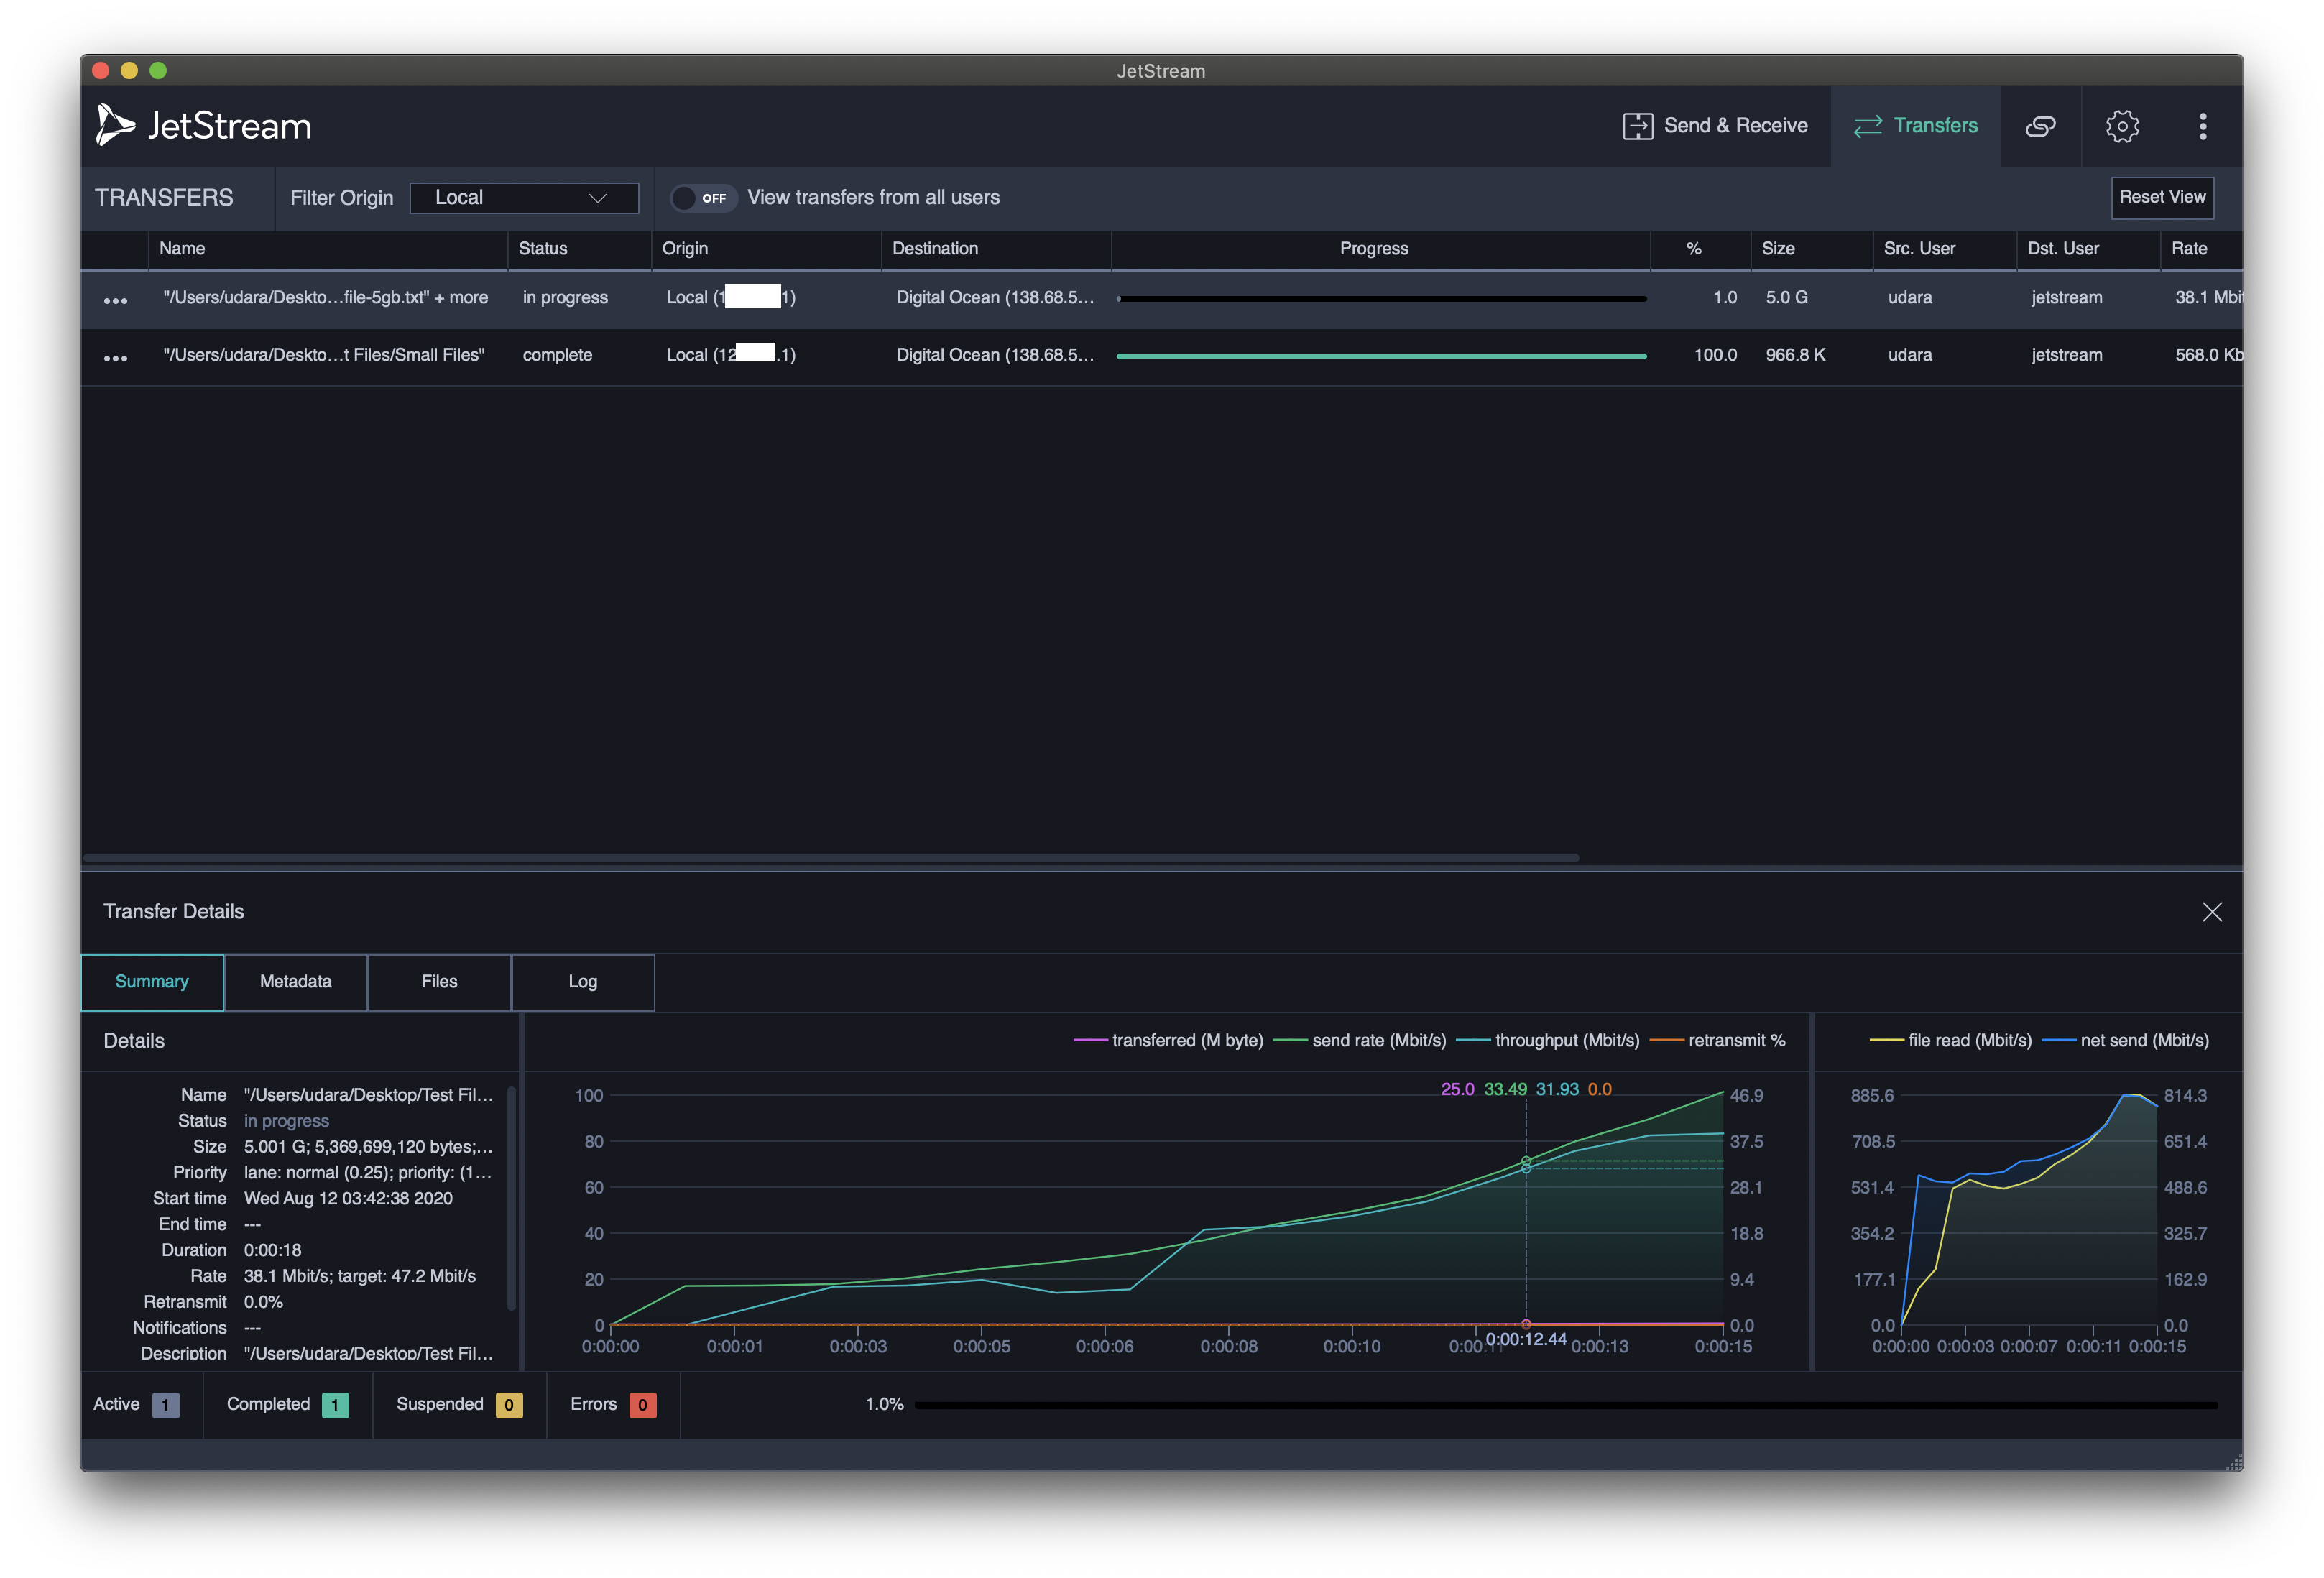Screen dimensions: 2324x1578
Task: Toggle retransmit % legend series
Action: [x=1717, y=1041]
